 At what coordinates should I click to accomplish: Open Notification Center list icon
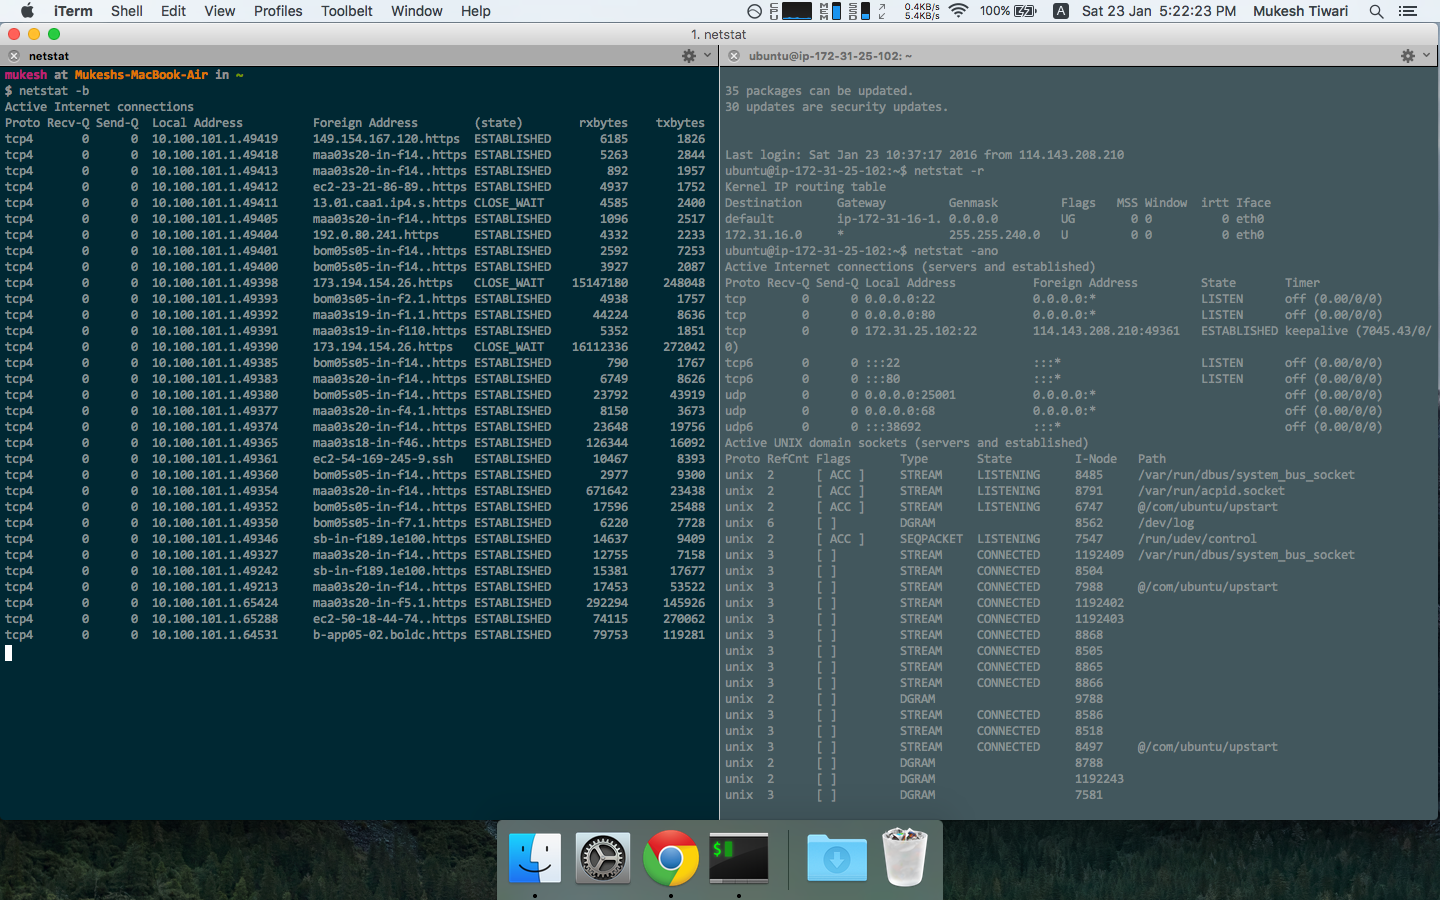coord(1408,11)
